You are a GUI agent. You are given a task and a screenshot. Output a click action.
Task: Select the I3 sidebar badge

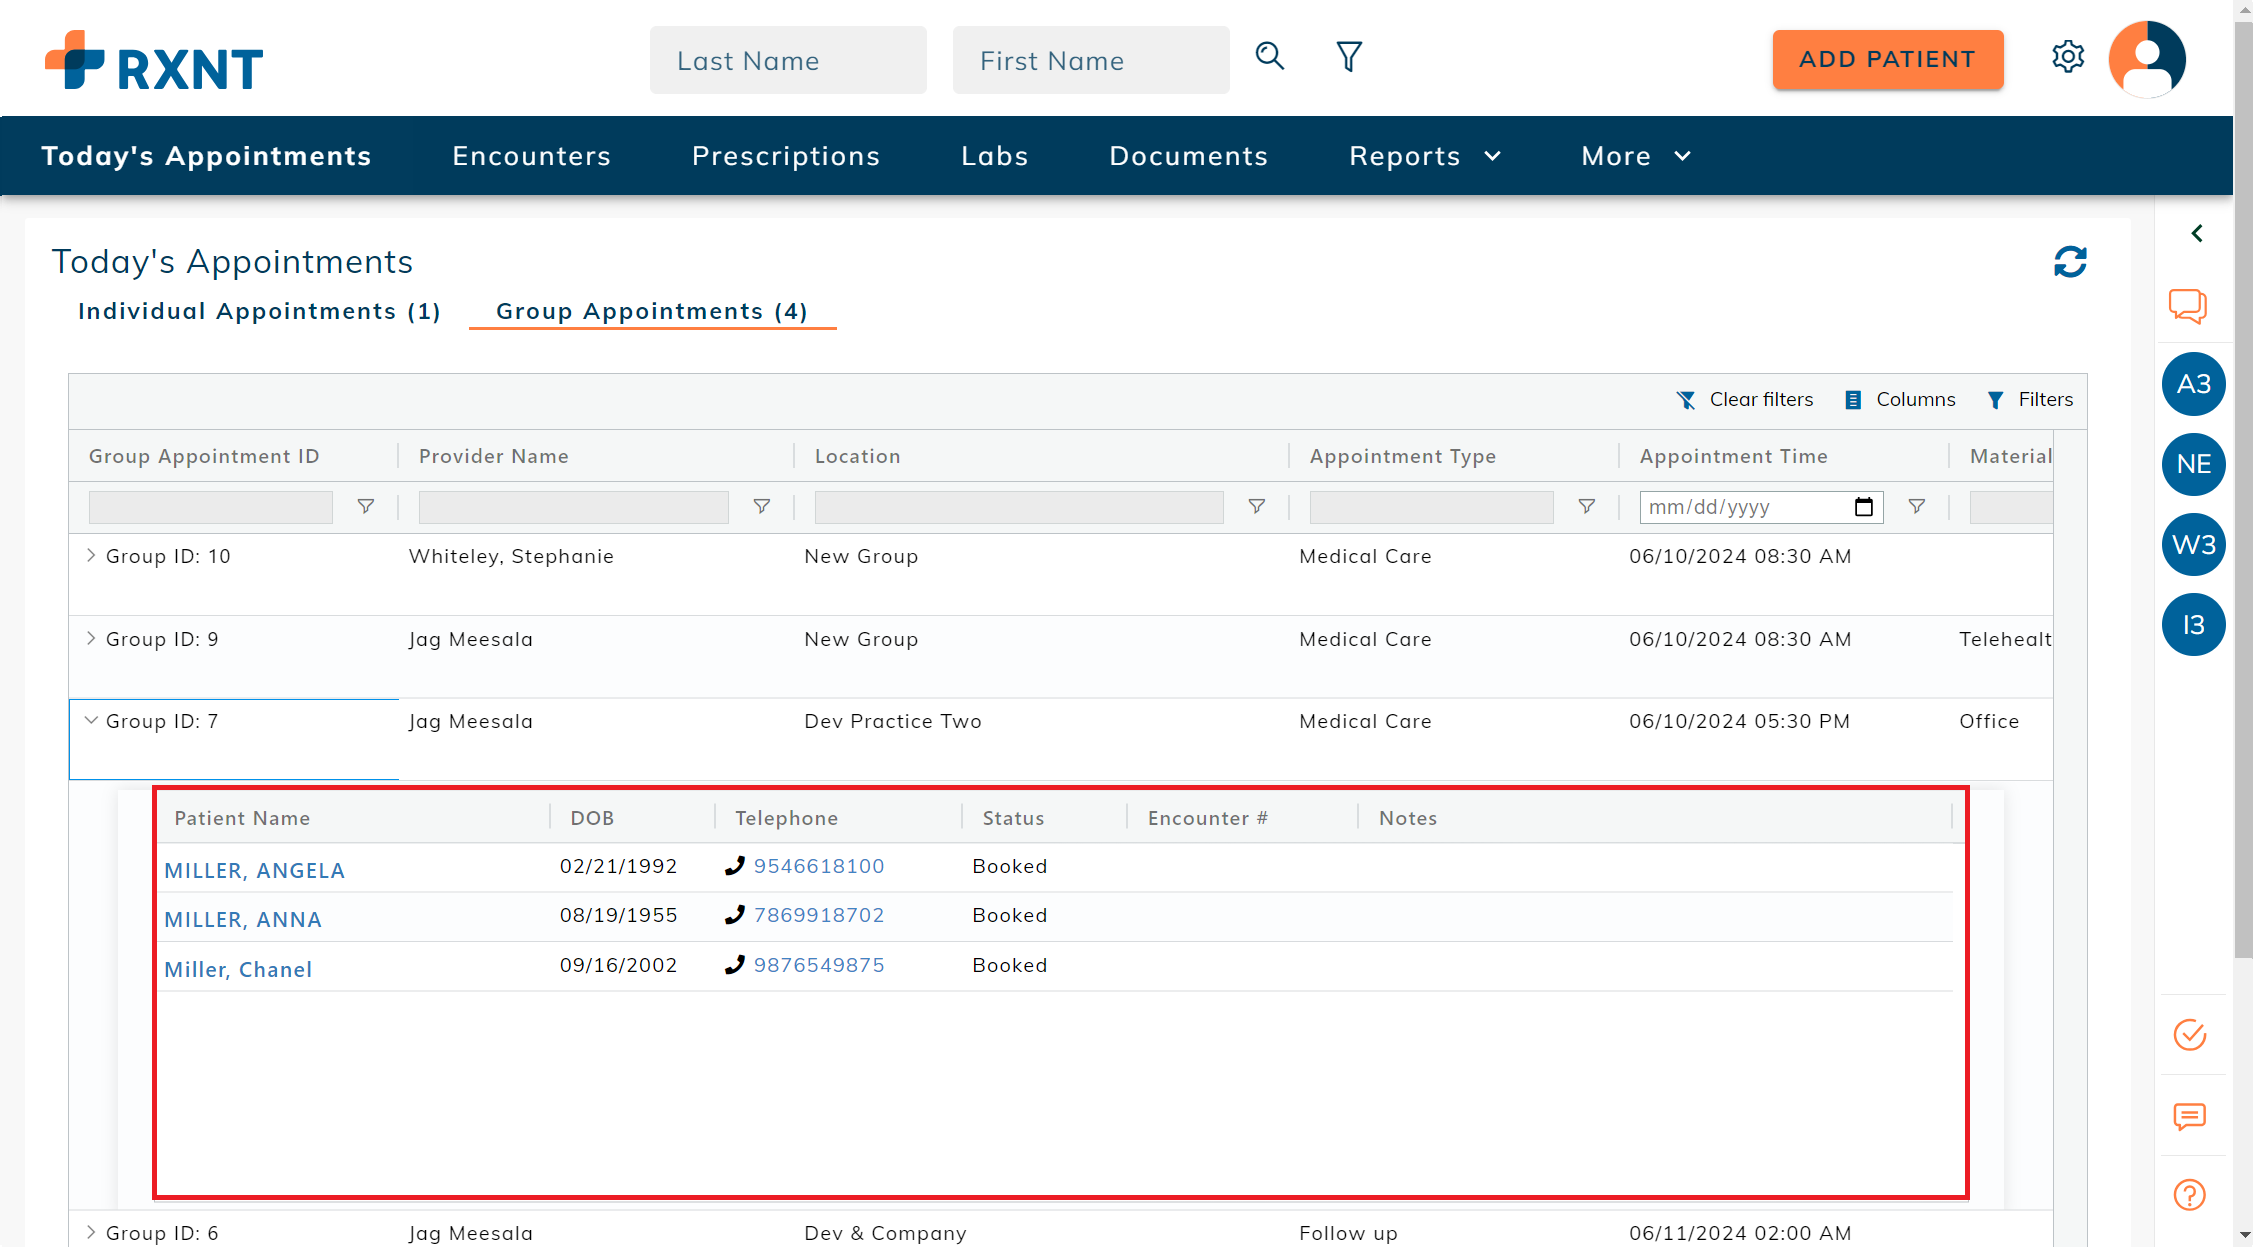(x=2193, y=625)
